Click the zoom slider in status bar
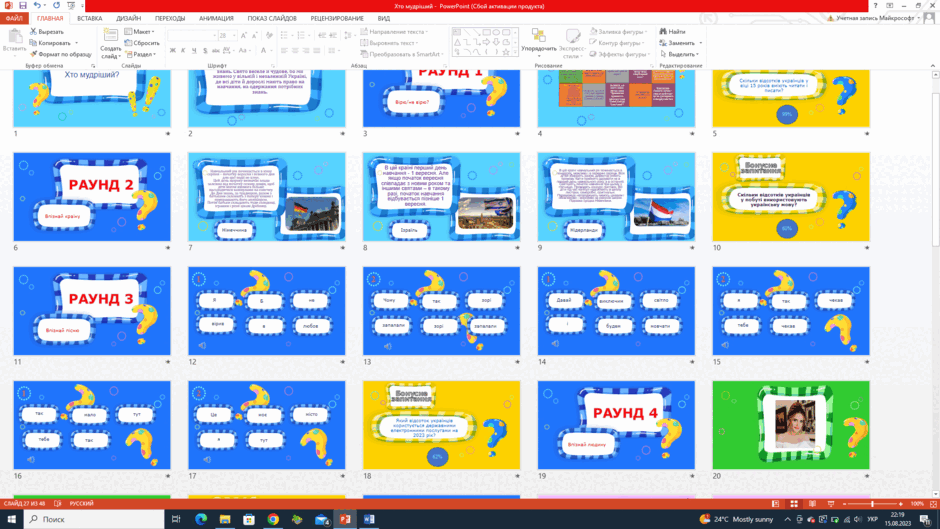Image resolution: width=940 pixels, height=529 pixels. pyautogui.click(x=872, y=504)
